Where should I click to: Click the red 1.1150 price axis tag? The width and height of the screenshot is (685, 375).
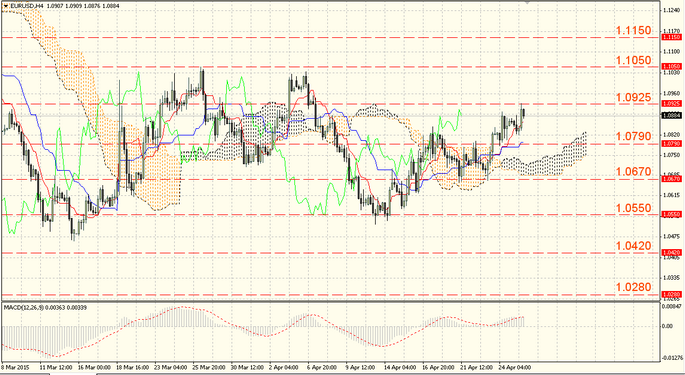671,38
